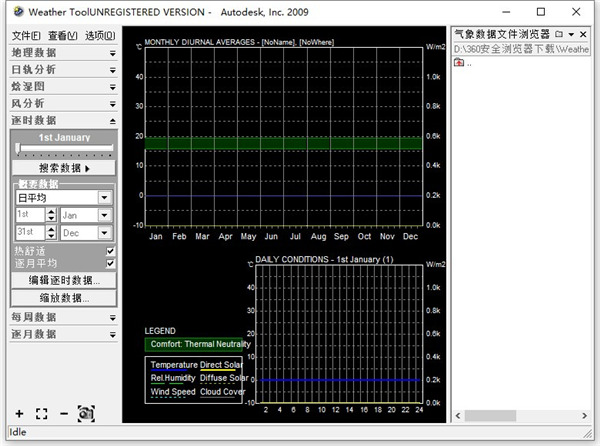Toggle the 热舒适 checkbox
Viewport: 600px width, 446px height.
pyautogui.click(x=110, y=251)
